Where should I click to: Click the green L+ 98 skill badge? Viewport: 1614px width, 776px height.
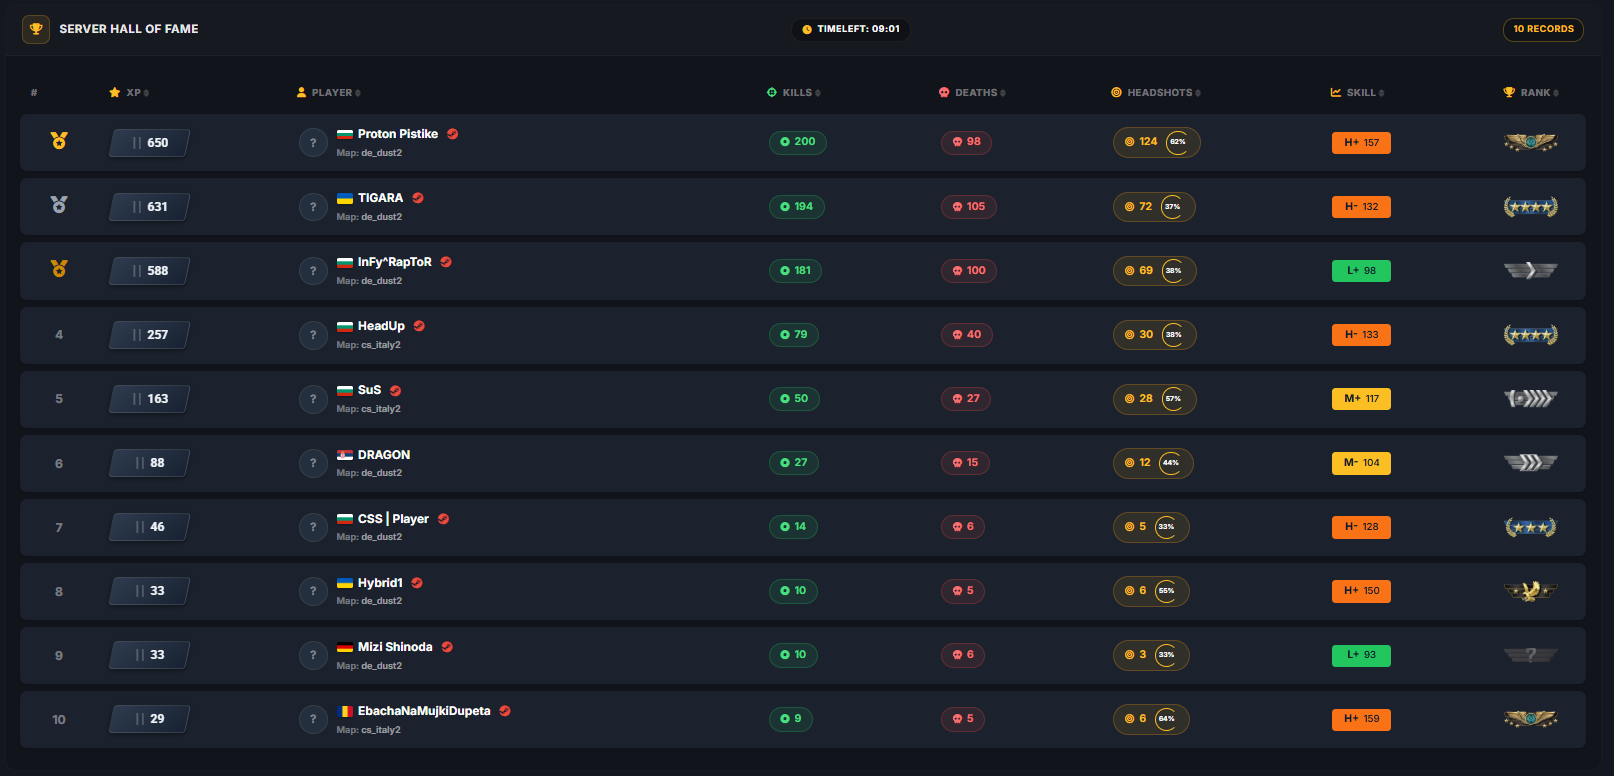[1361, 271]
